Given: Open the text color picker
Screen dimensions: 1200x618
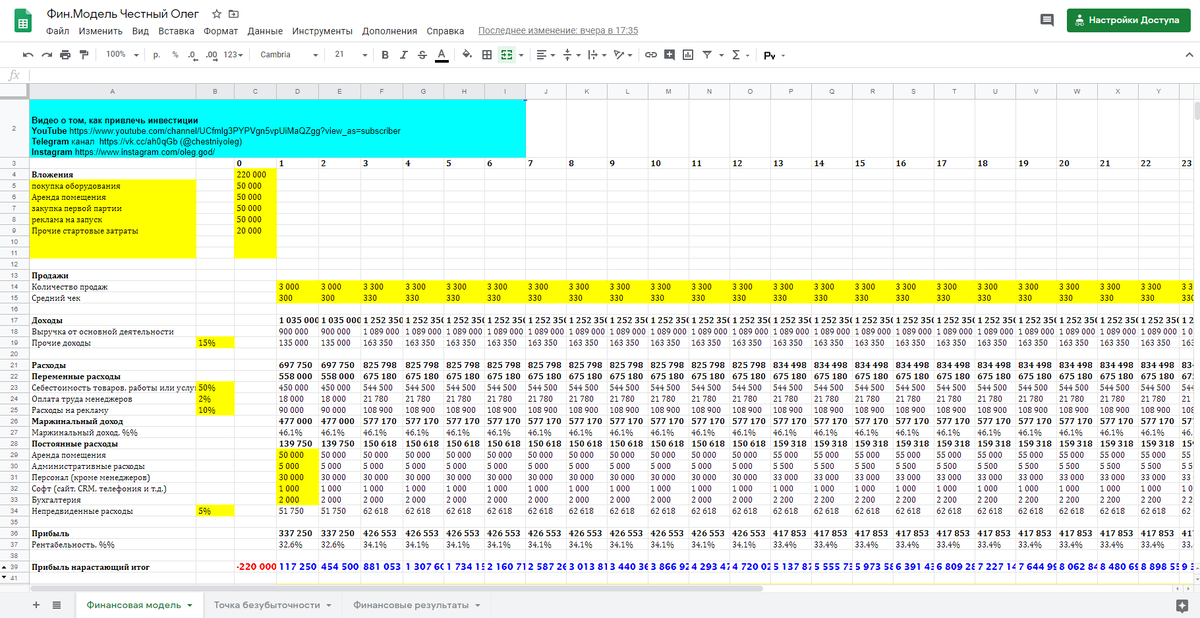Looking at the screenshot, I should 441,55.
